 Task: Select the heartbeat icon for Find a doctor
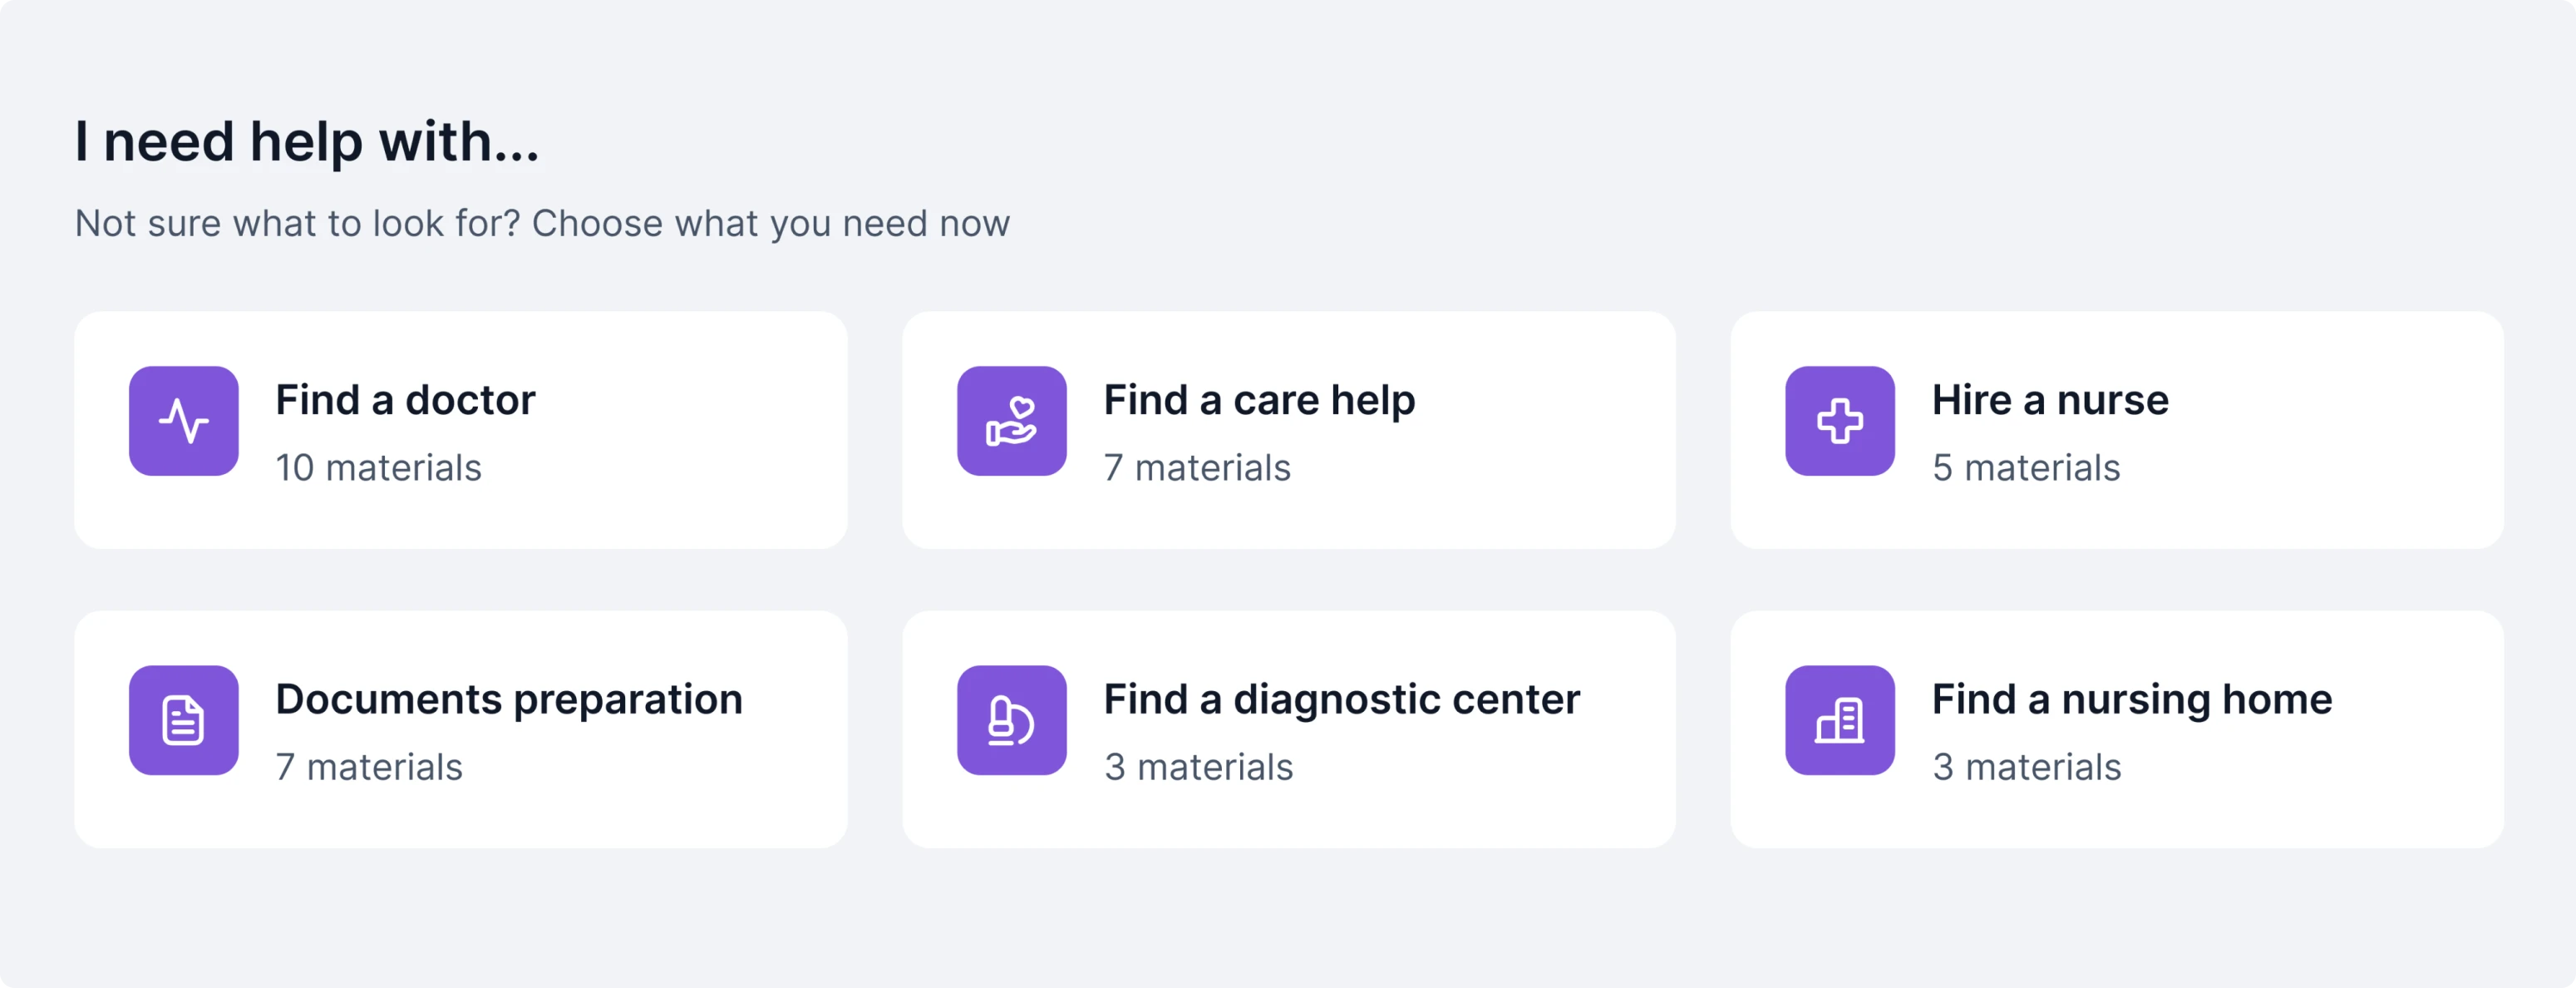184,421
